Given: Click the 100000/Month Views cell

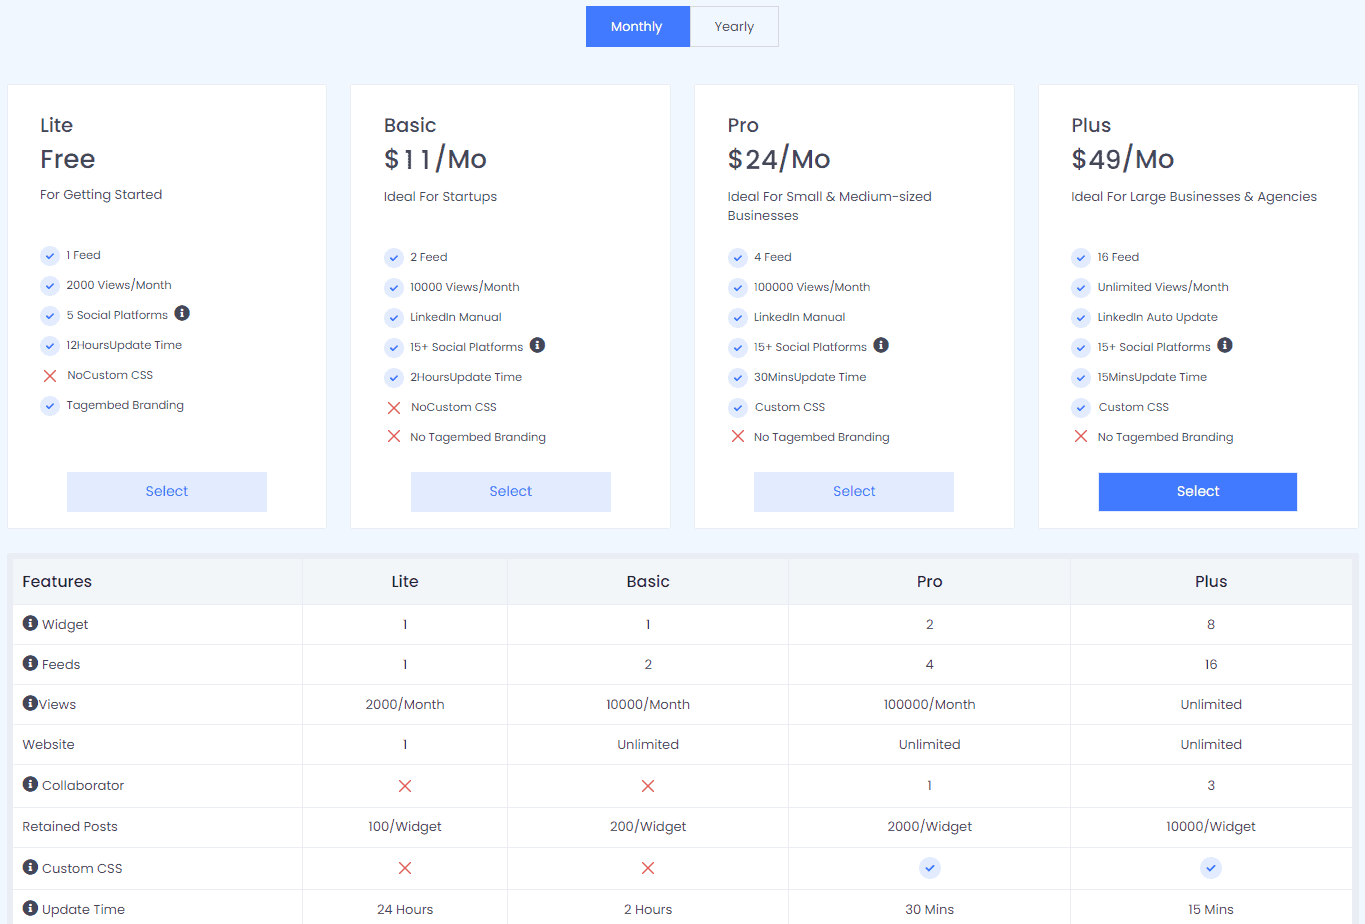Looking at the screenshot, I should 930,705.
